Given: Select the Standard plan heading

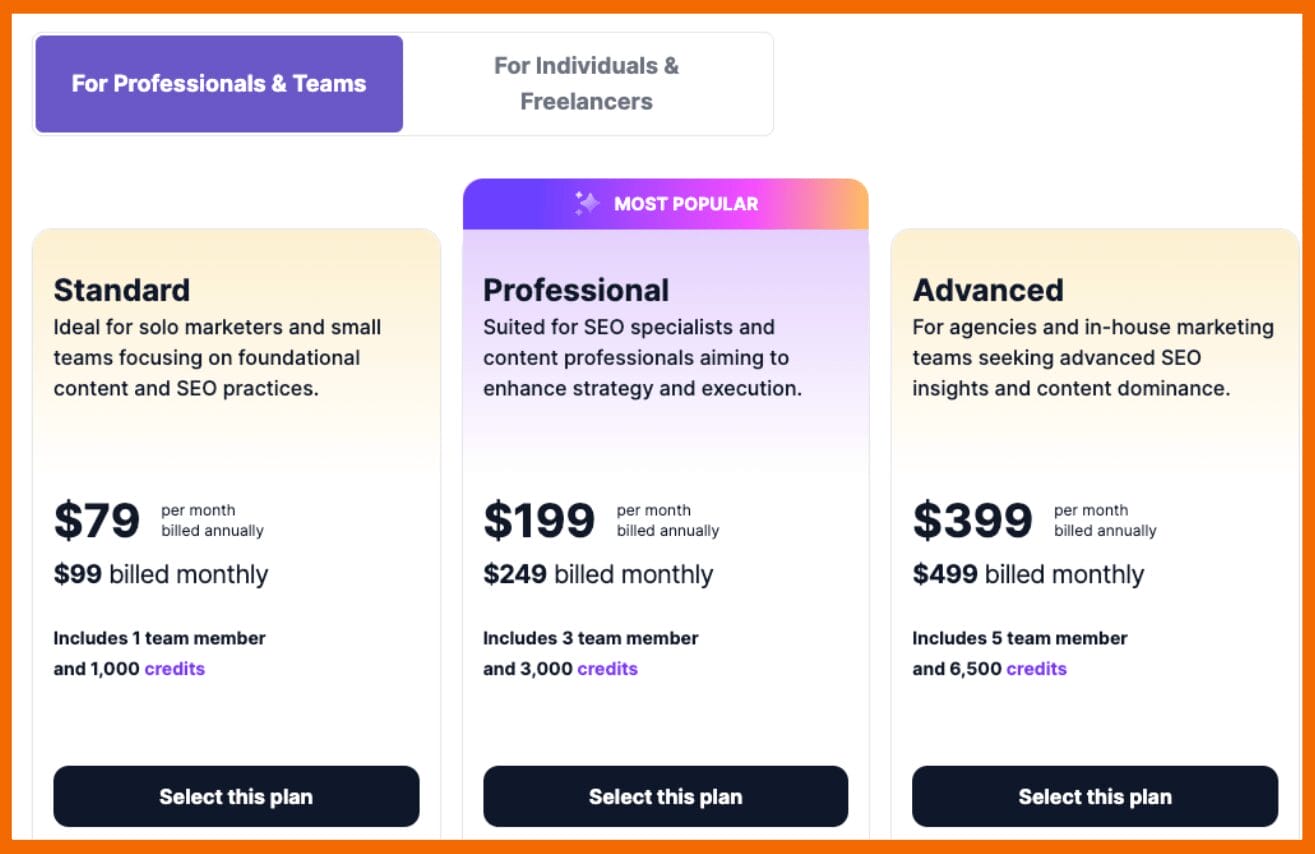Looking at the screenshot, I should coord(121,290).
